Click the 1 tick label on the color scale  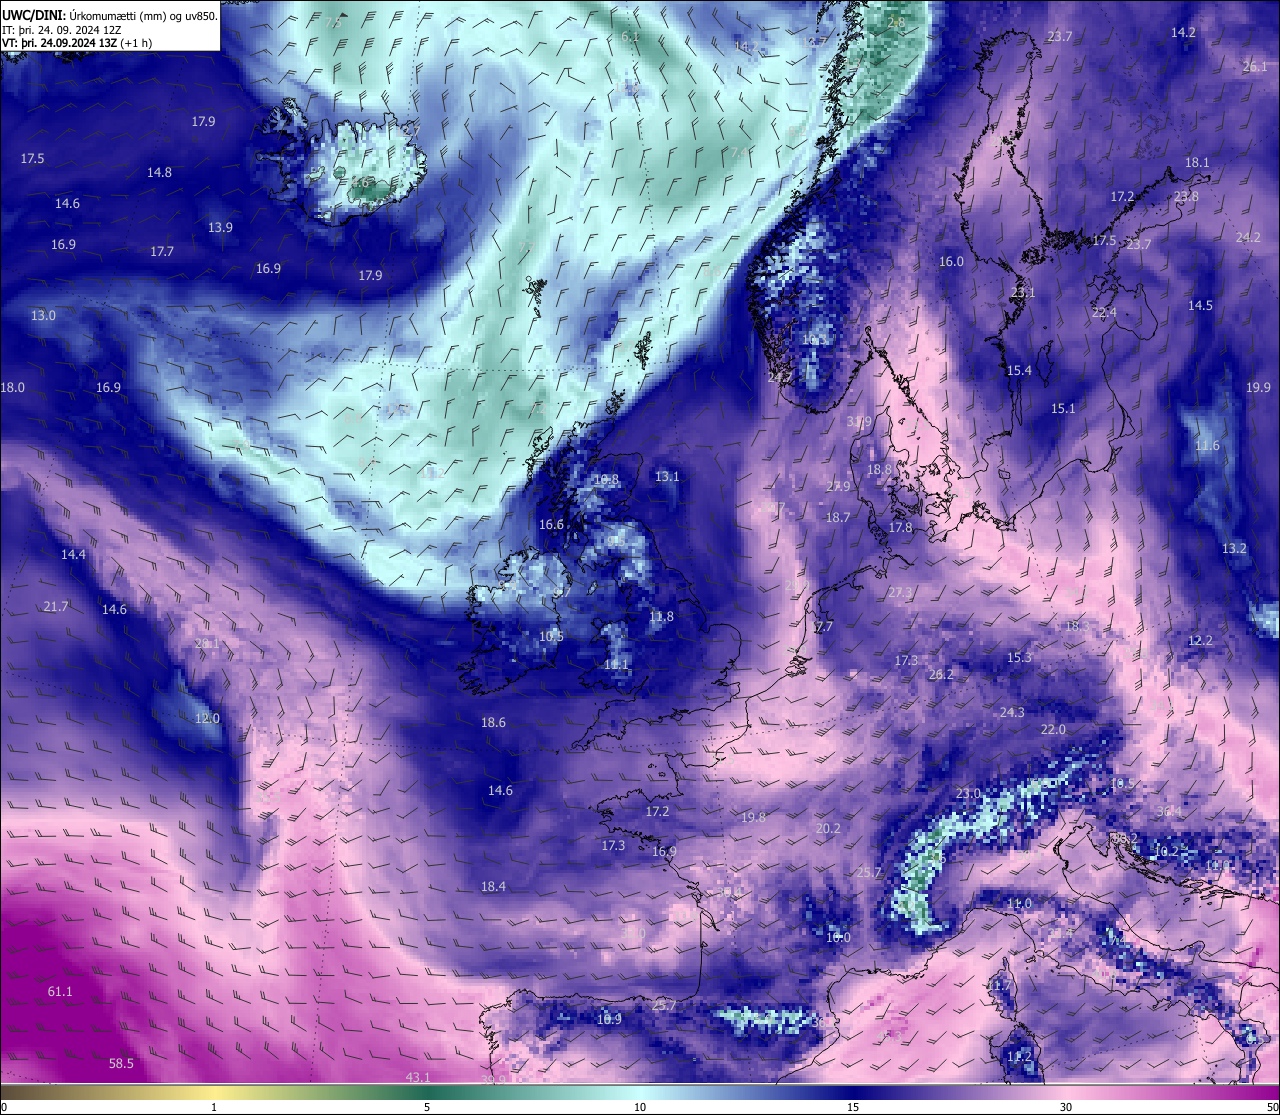(214, 1107)
